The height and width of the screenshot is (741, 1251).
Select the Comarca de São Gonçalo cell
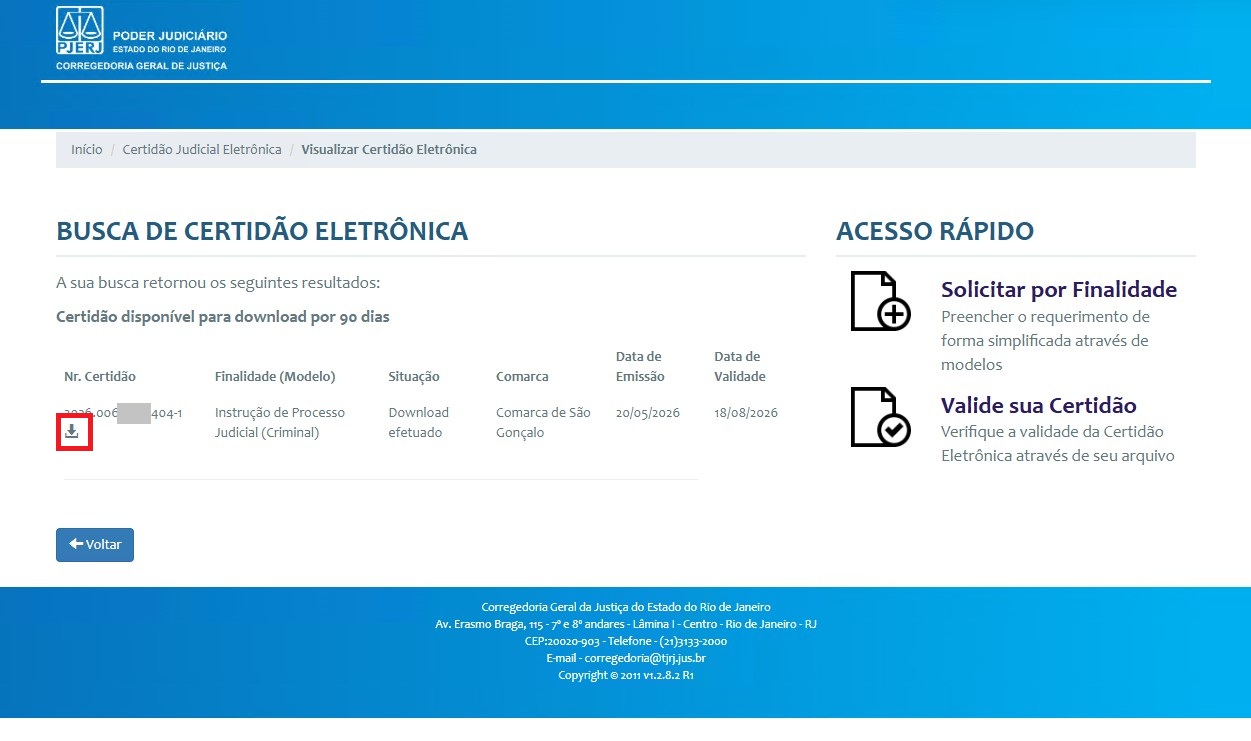(543, 423)
